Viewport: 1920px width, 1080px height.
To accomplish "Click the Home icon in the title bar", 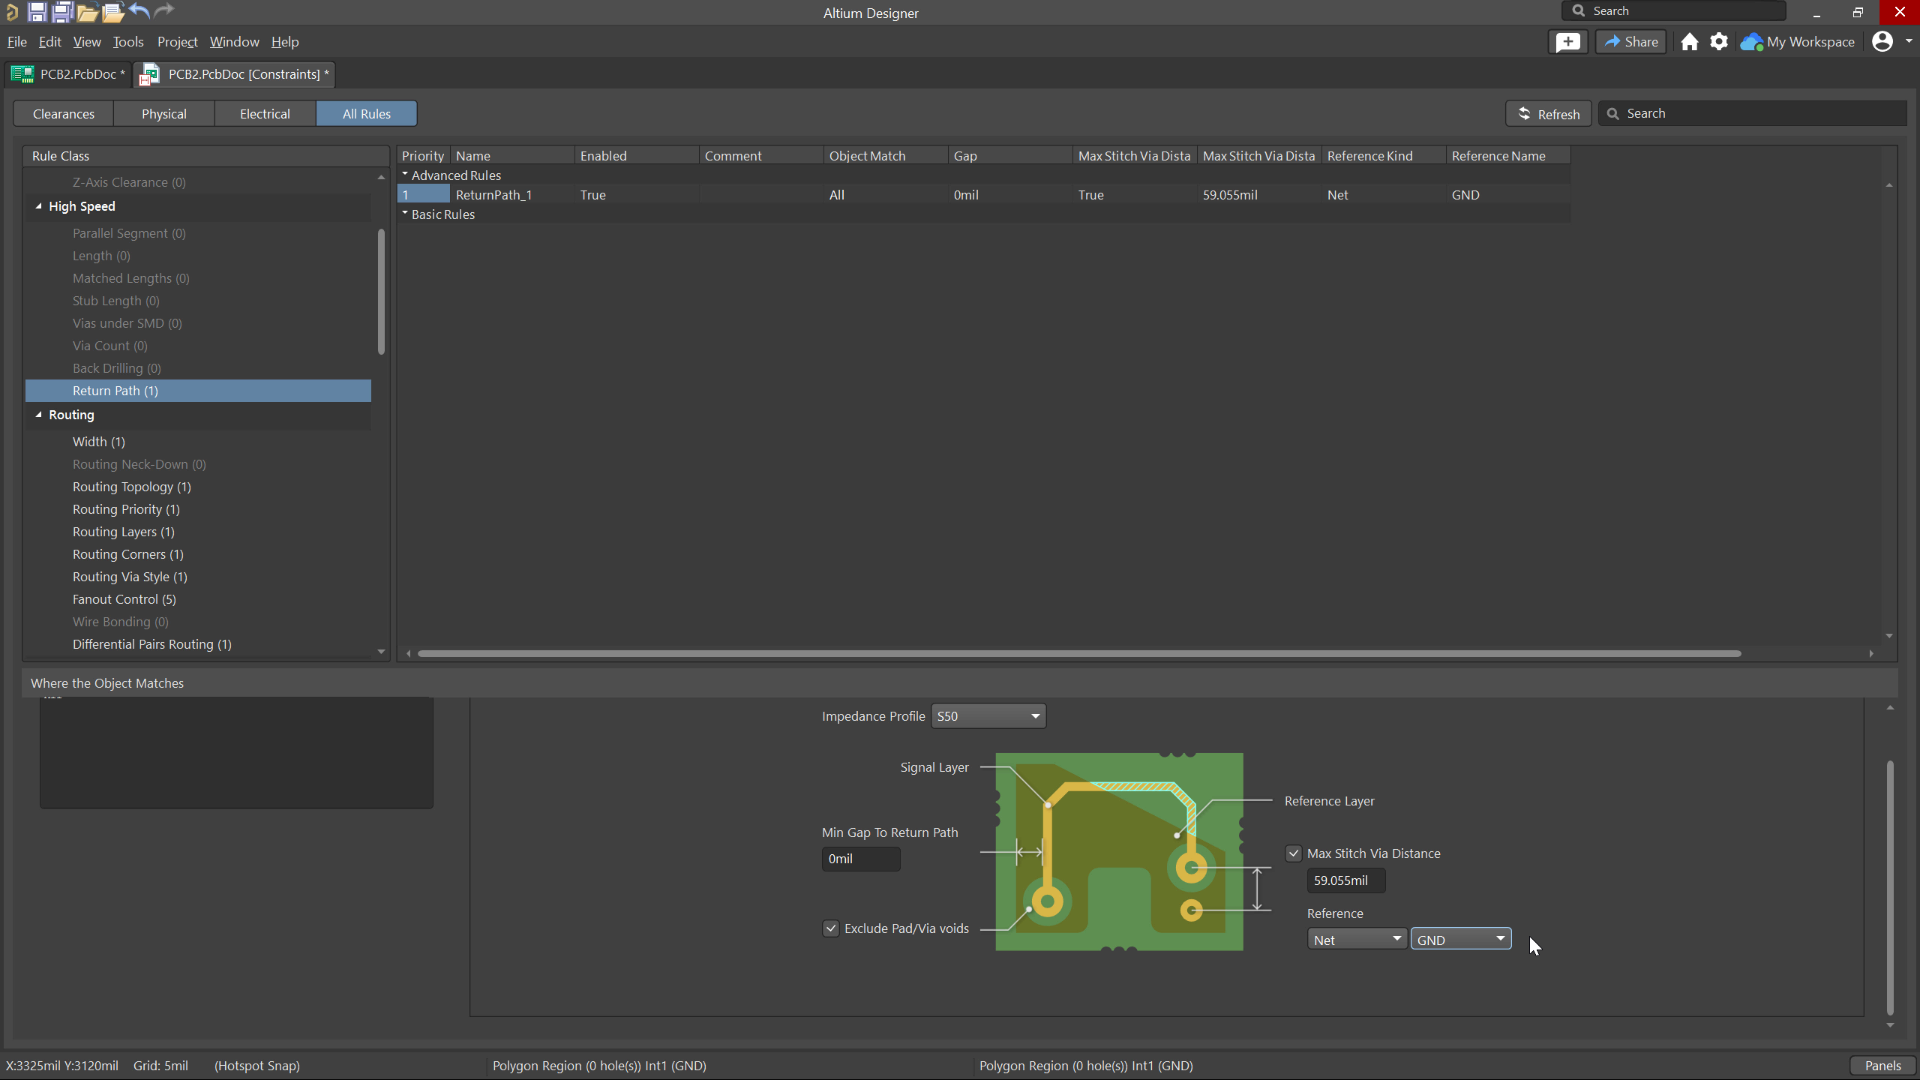I will (x=1689, y=42).
